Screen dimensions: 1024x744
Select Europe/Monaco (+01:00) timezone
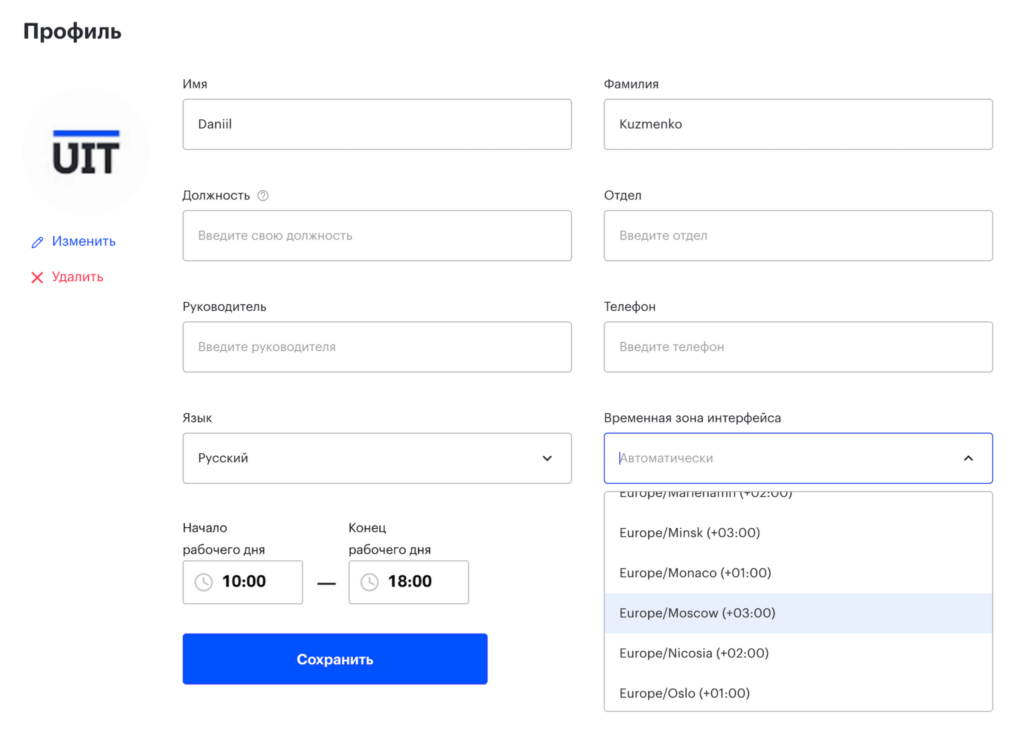click(x=798, y=573)
